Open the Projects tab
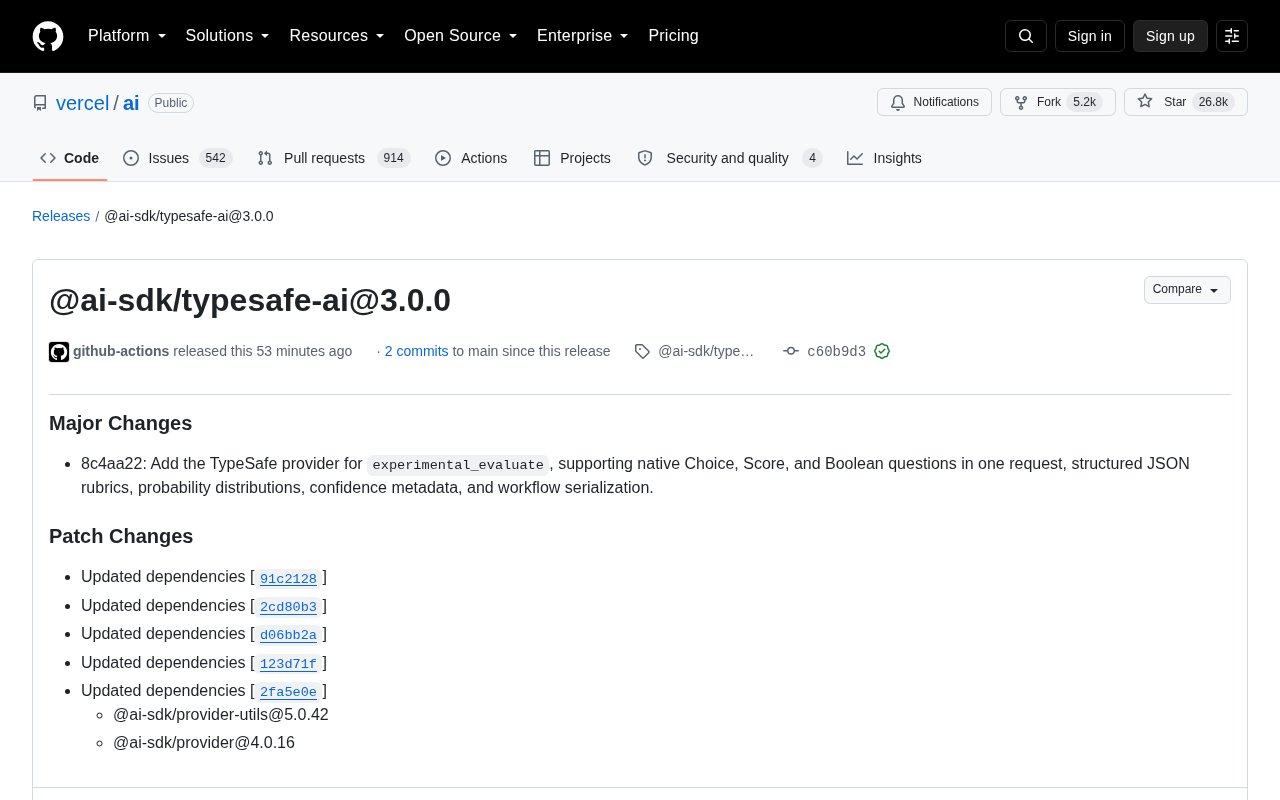The height and width of the screenshot is (800, 1280). pos(572,158)
